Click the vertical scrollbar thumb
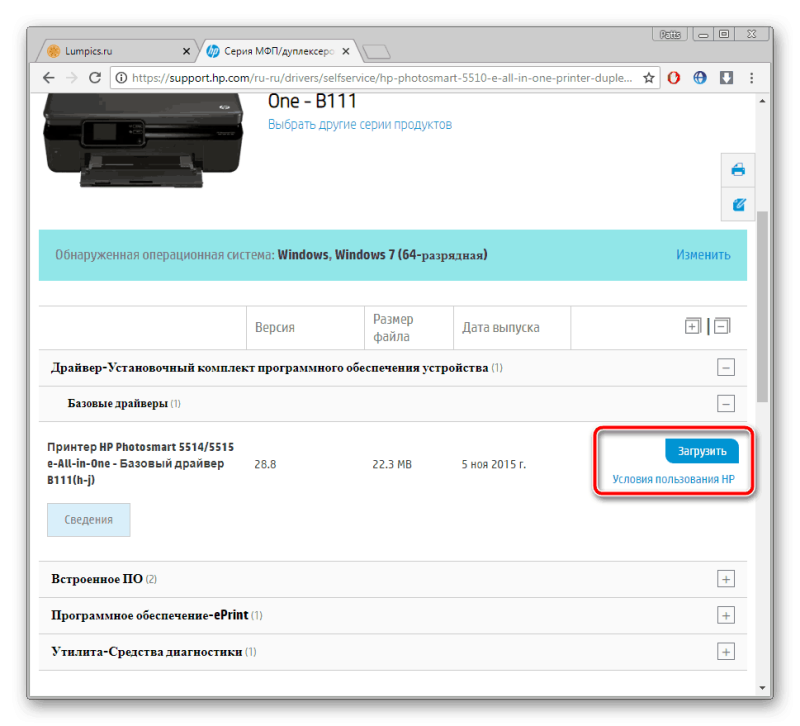Image resolution: width=800 pixels, height=726 pixels. point(762,306)
